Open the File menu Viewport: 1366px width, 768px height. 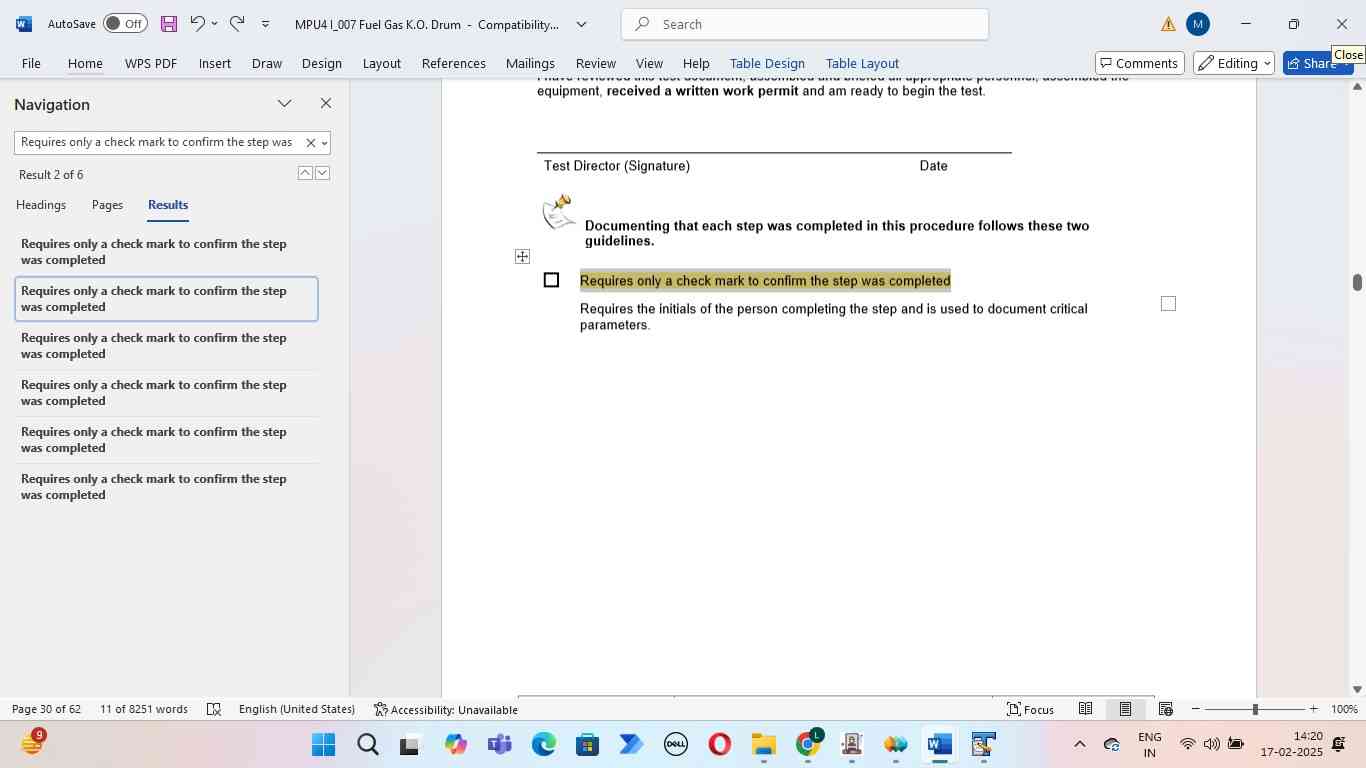click(31, 63)
